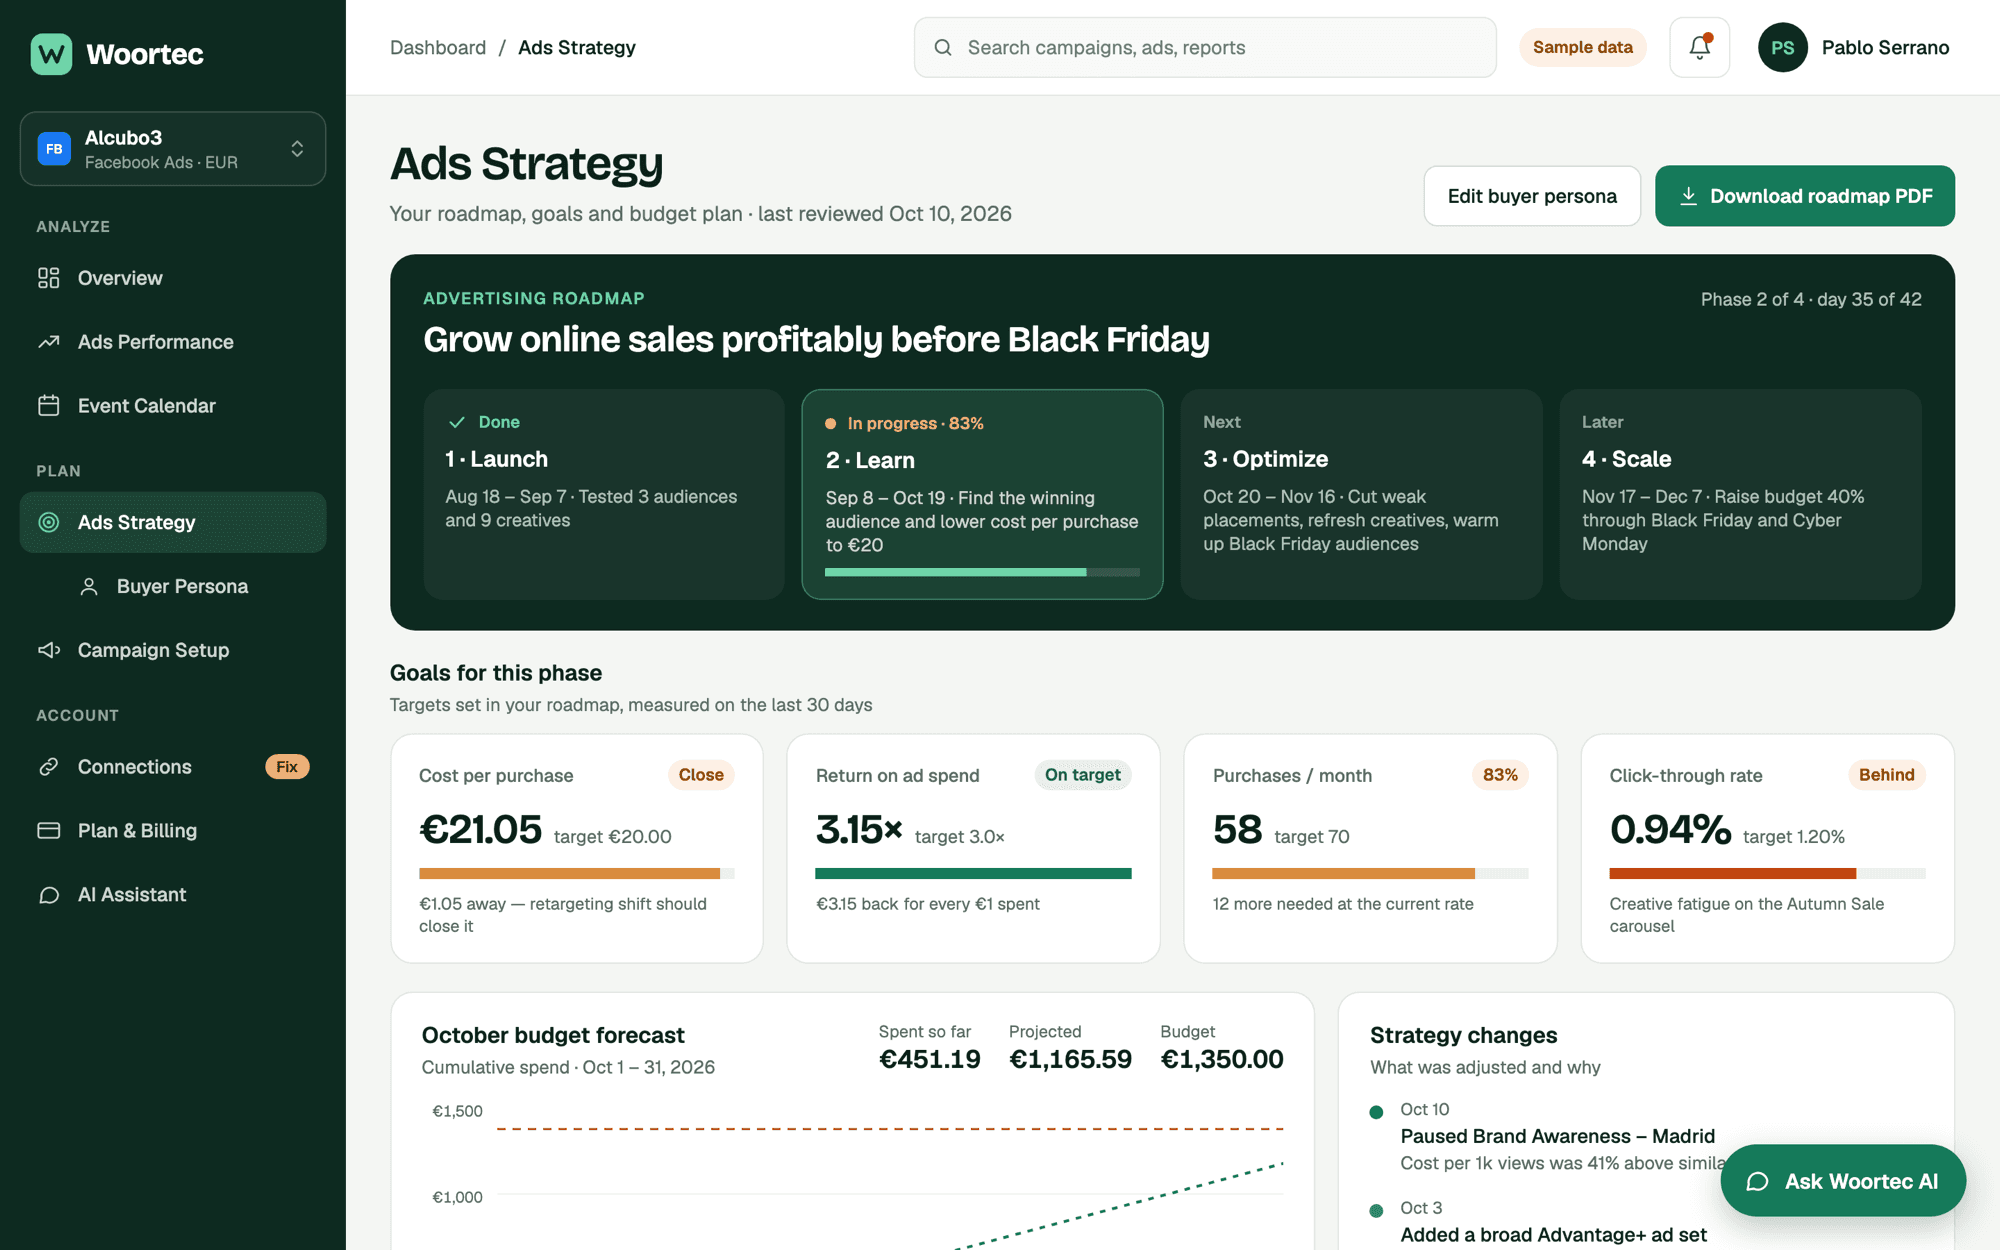Click the Buyer Persona person icon
The image size is (2000, 1250).
click(x=89, y=586)
